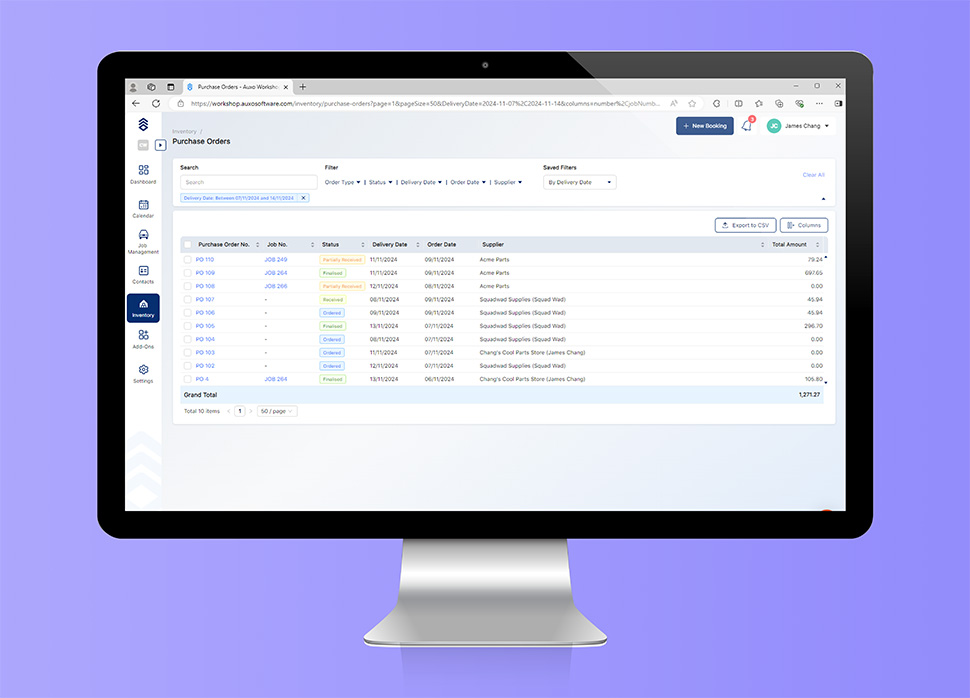Open the Dashboard from the sidebar
This screenshot has height=698, width=970.
[143, 170]
